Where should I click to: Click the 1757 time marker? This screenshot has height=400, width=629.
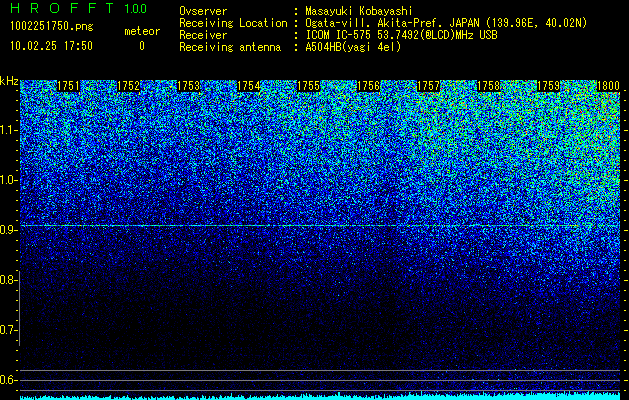(x=428, y=86)
